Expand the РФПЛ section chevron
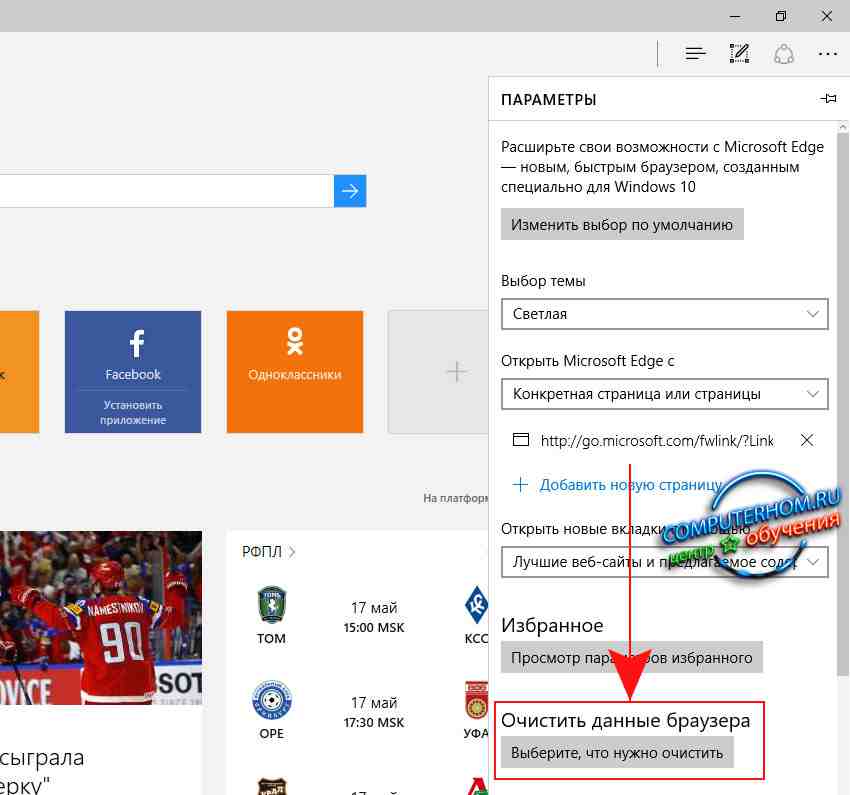This screenshot has width=850, height=795. [x=292, y=552]
